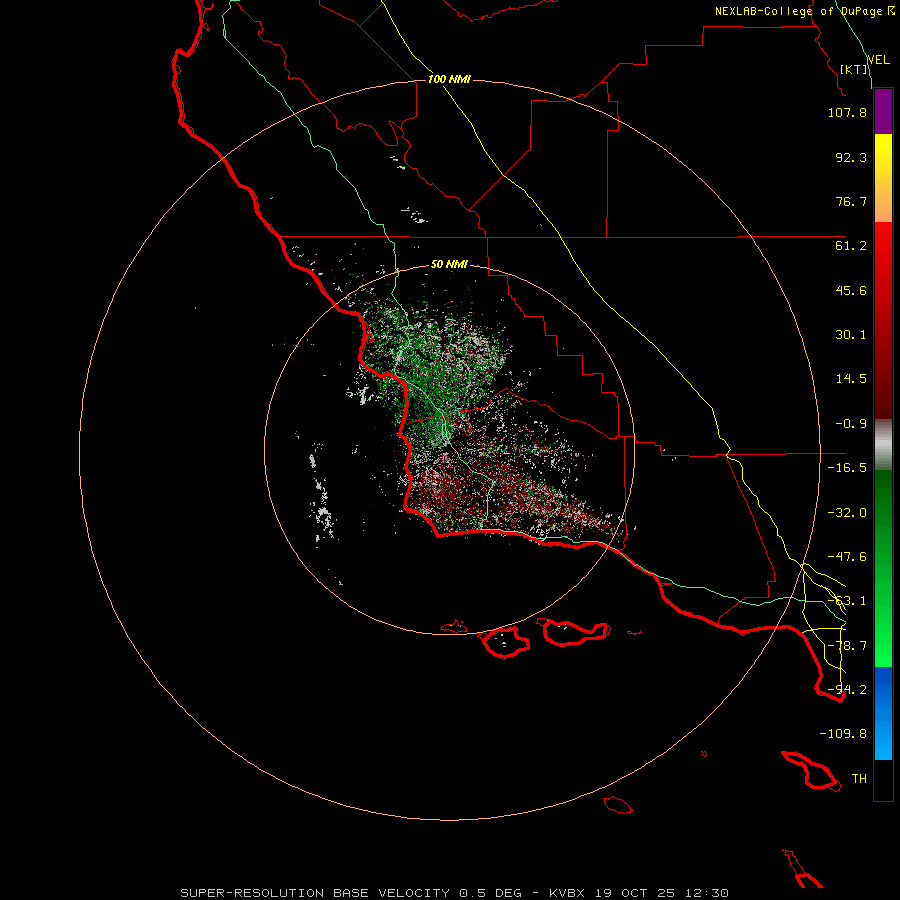Select the 61.2 velocity scale value
This screenshot has height=900, width=900.
[851, 246]
